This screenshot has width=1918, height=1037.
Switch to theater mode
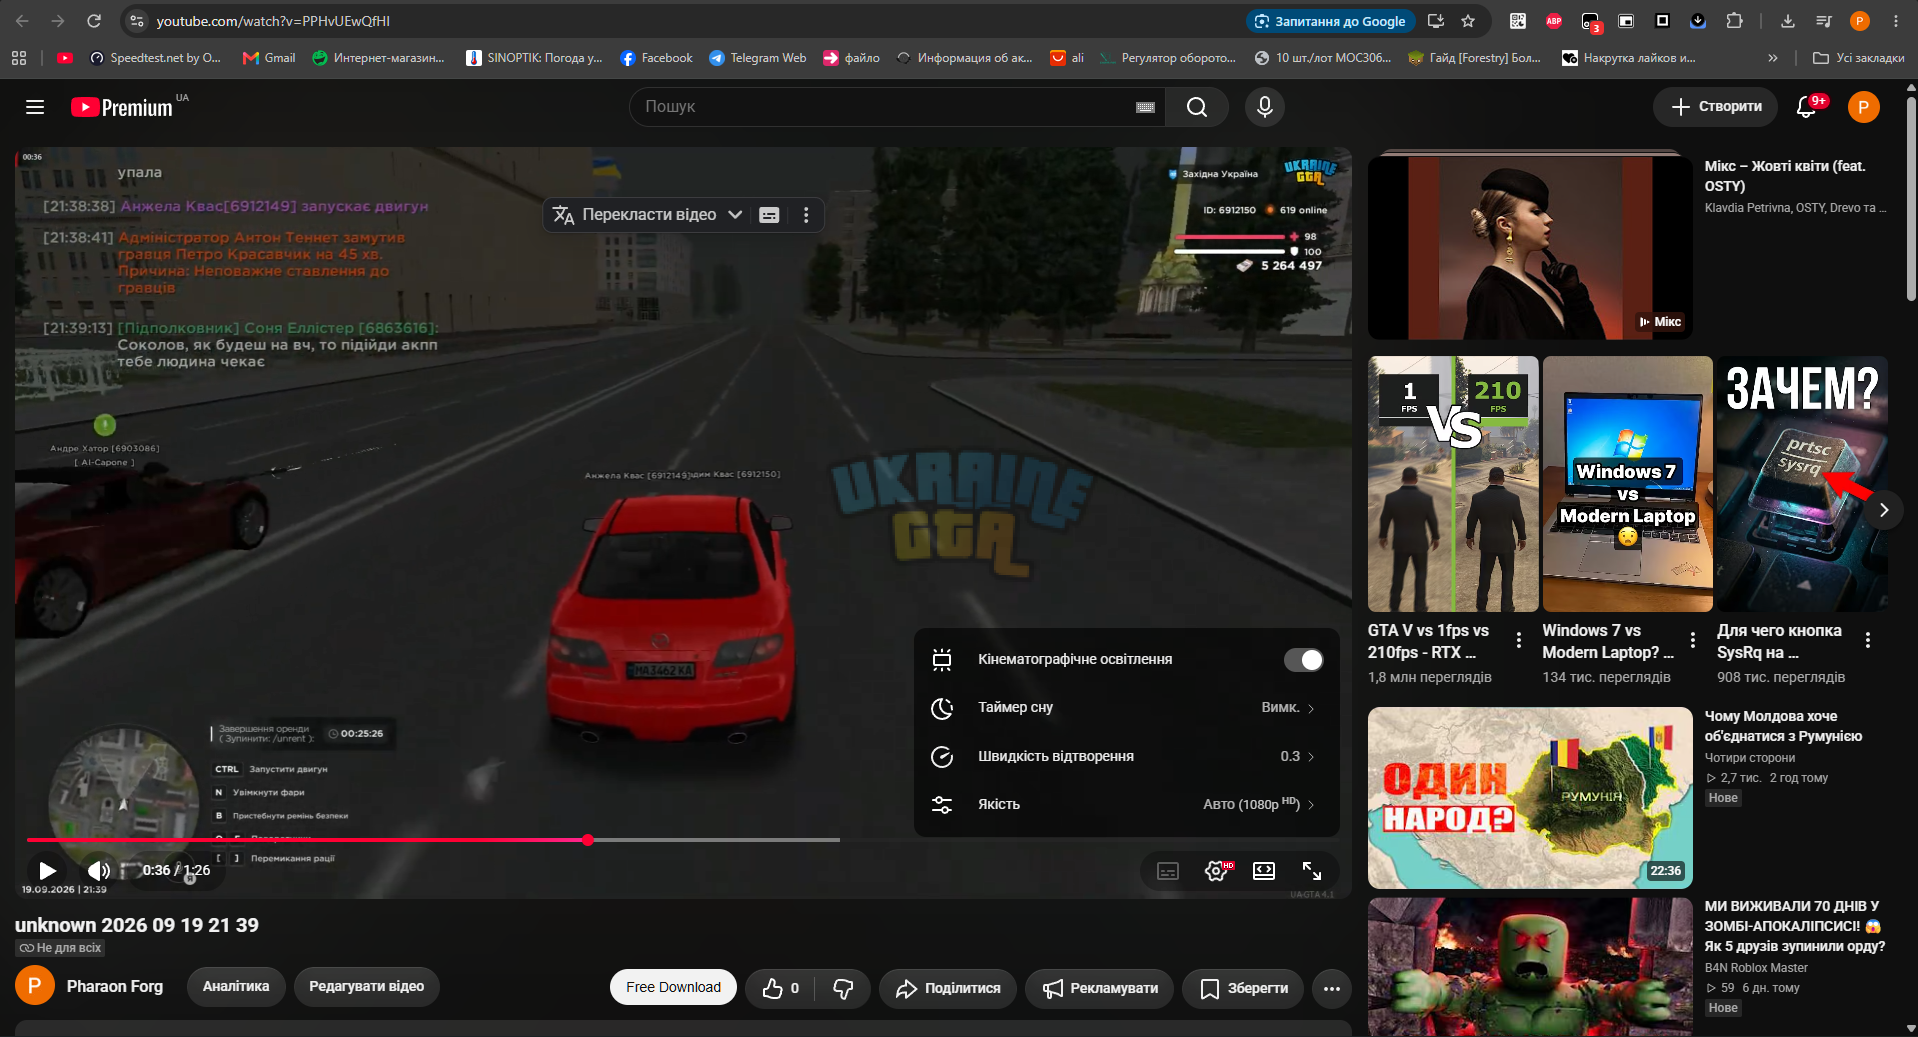coord(1264,871)
